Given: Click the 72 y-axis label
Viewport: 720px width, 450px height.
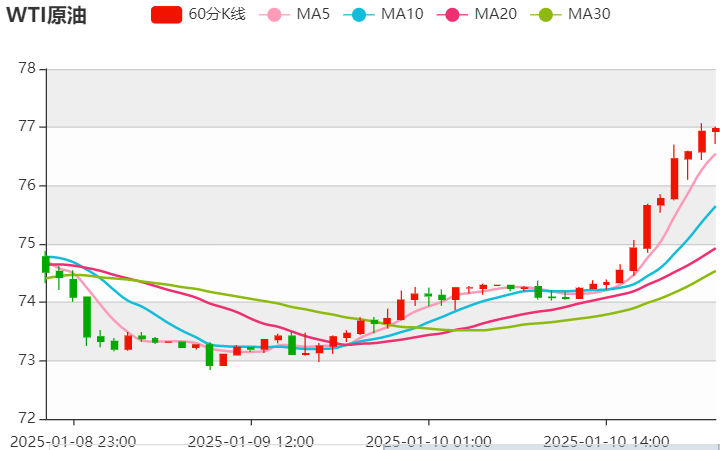Looking at the screenshot, I should click(x=27, y=419).
